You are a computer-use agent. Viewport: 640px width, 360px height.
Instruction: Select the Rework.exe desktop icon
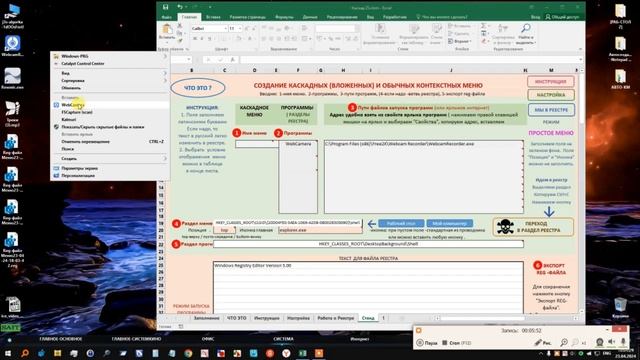pyautogui.click(x=12, y=78)
